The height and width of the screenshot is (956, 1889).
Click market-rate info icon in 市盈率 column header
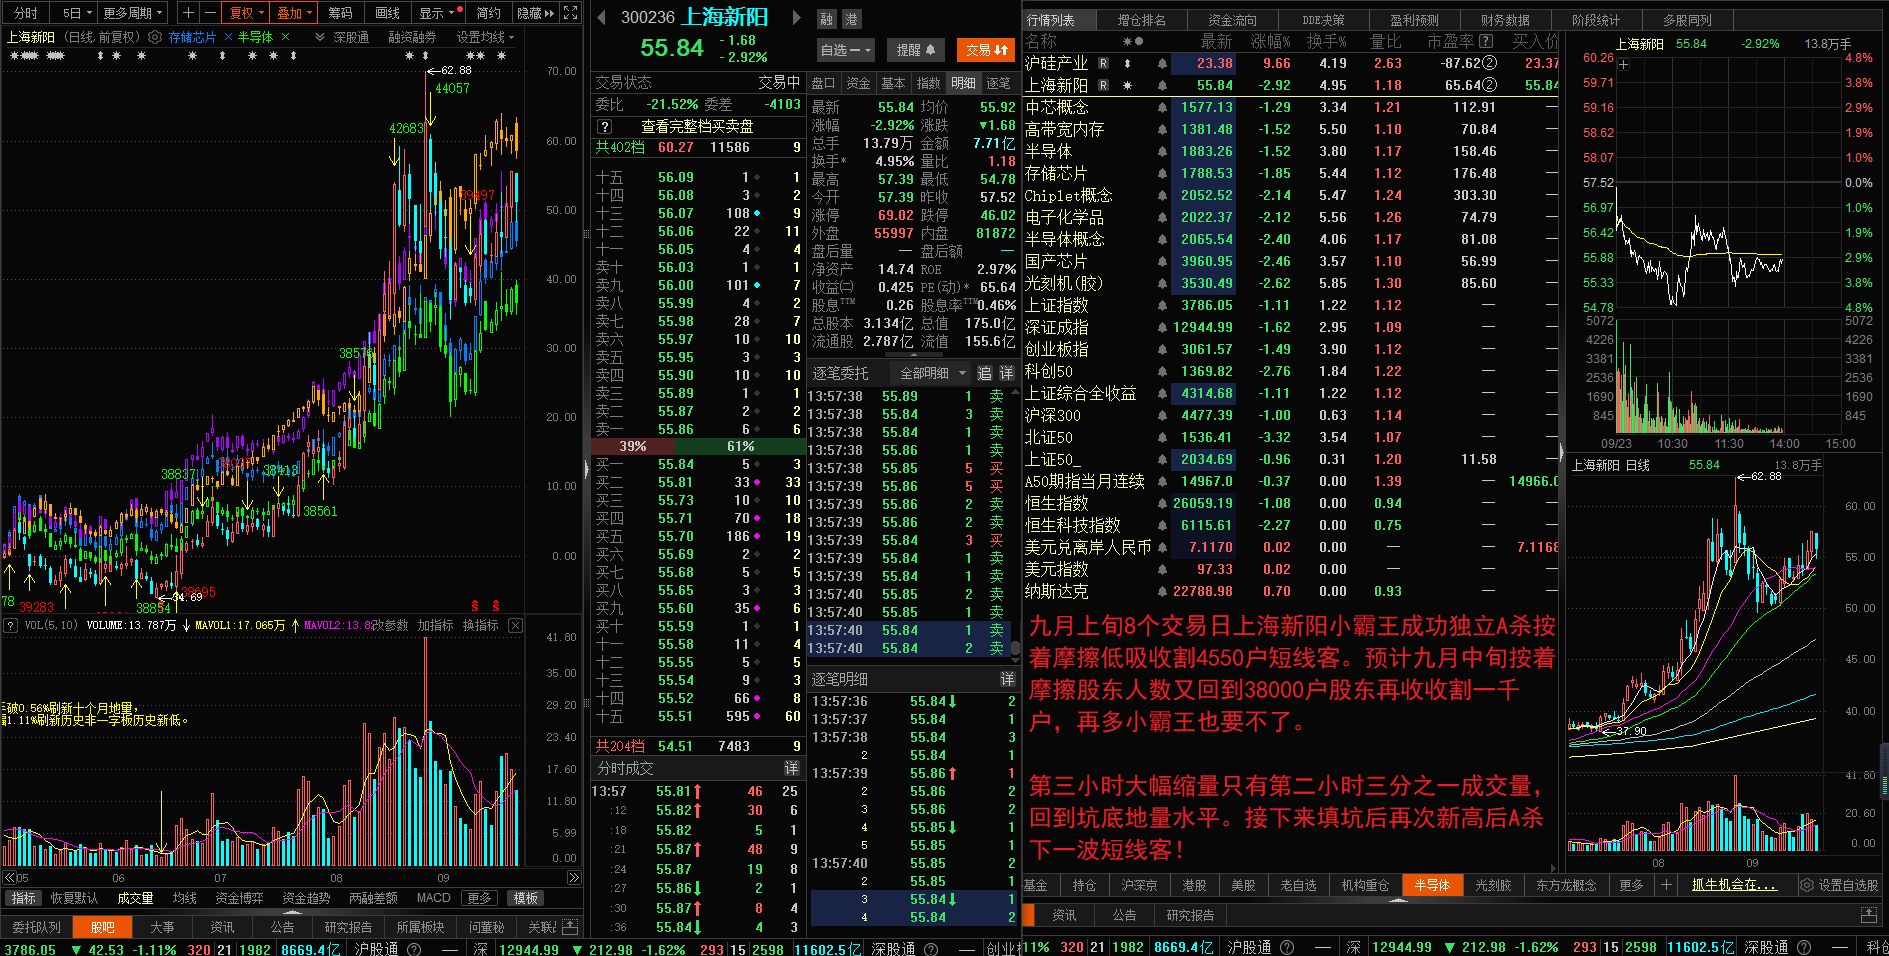1486,41
